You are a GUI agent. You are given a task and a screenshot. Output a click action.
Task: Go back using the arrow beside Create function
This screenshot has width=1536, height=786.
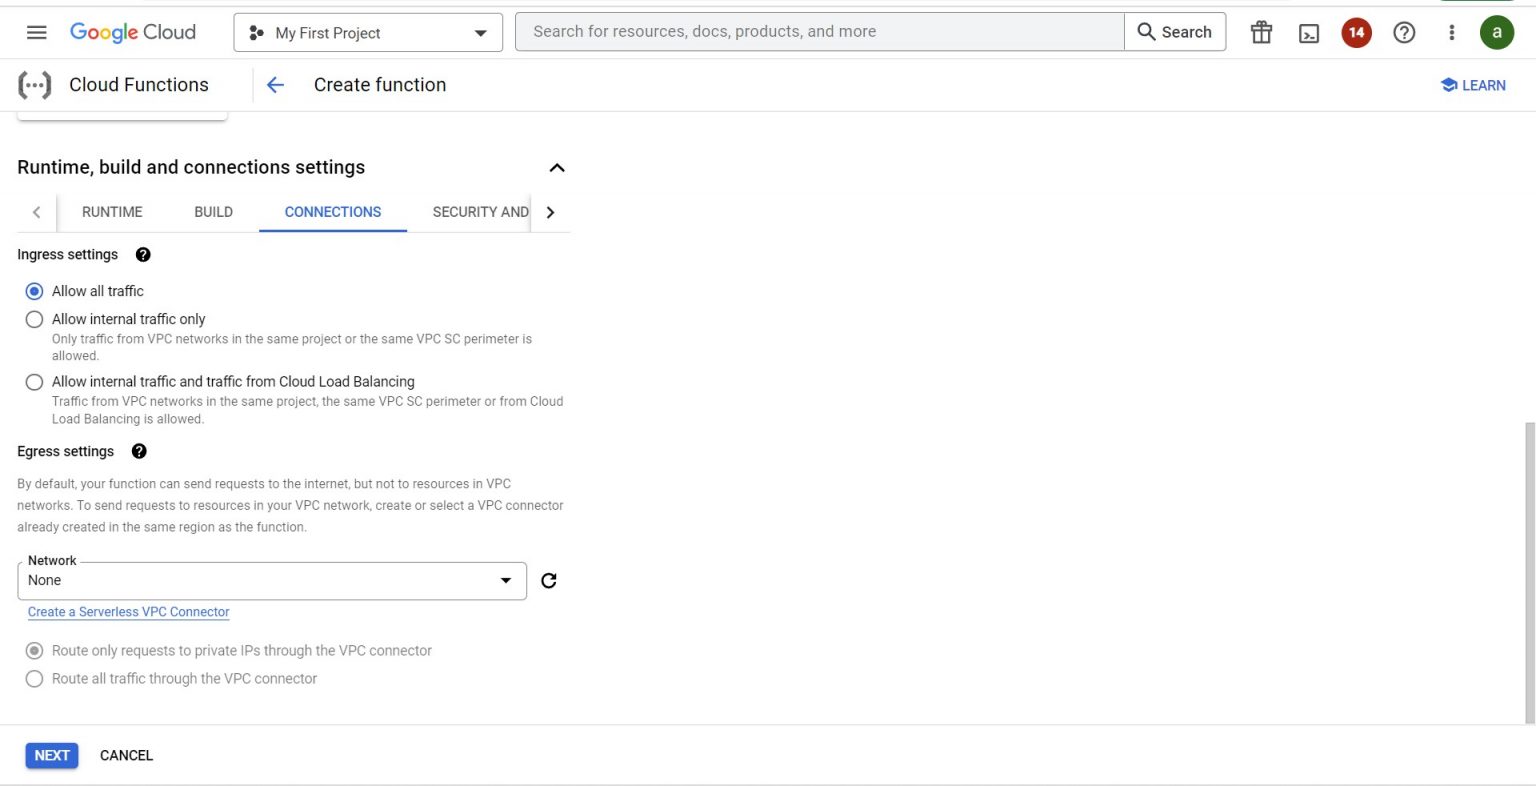(x=276, y=85)
